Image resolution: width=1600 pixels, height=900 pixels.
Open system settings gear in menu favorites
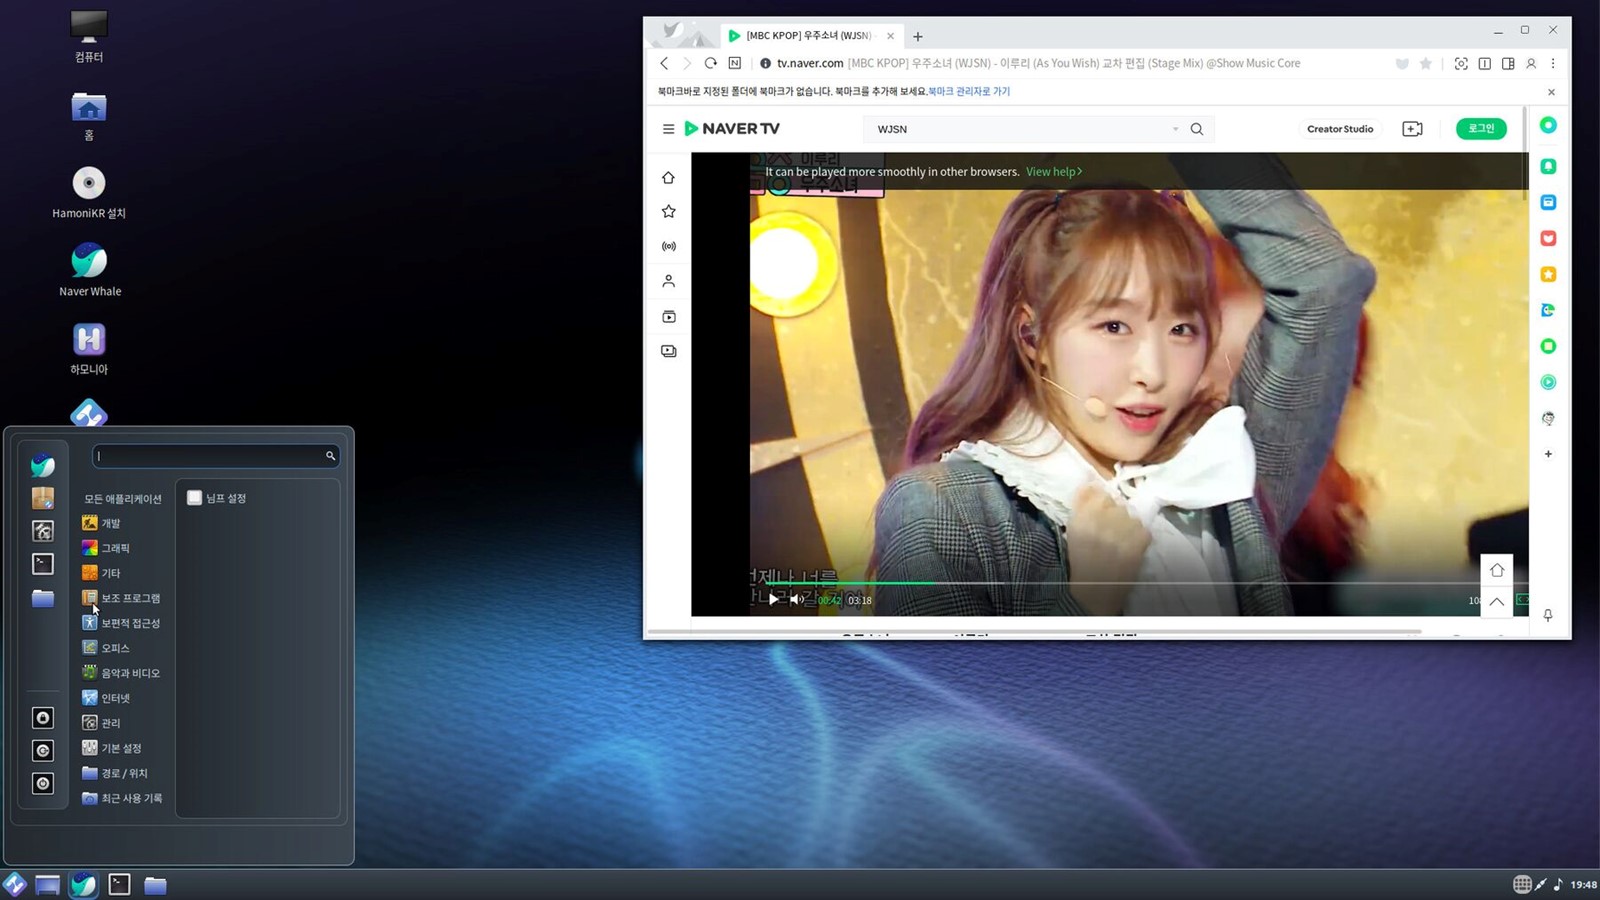coord(43,531)
